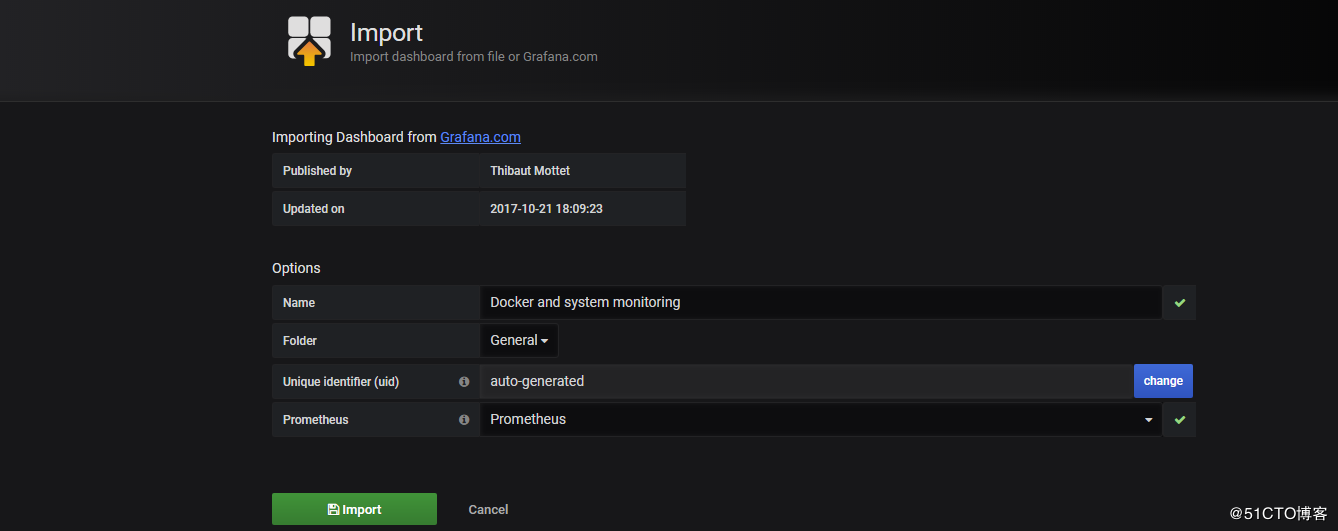Click the Cancel link
The image size is (1338, 531).
point(488,510)
